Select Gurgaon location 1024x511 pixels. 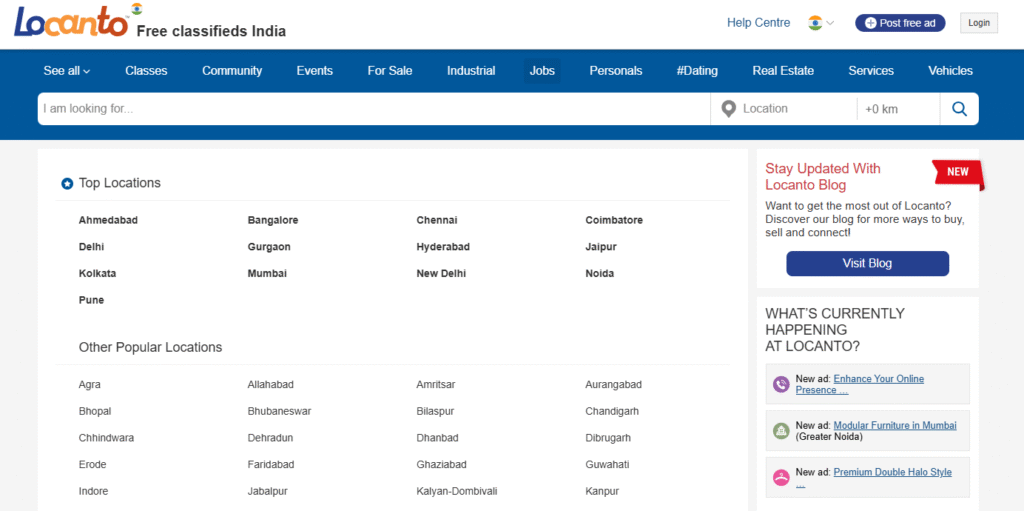click(x=269, y=247)
